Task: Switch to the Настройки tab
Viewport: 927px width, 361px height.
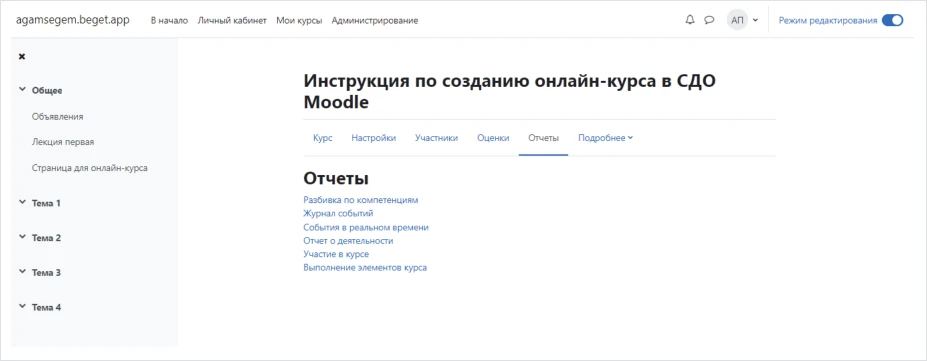Action: point(374,138)
